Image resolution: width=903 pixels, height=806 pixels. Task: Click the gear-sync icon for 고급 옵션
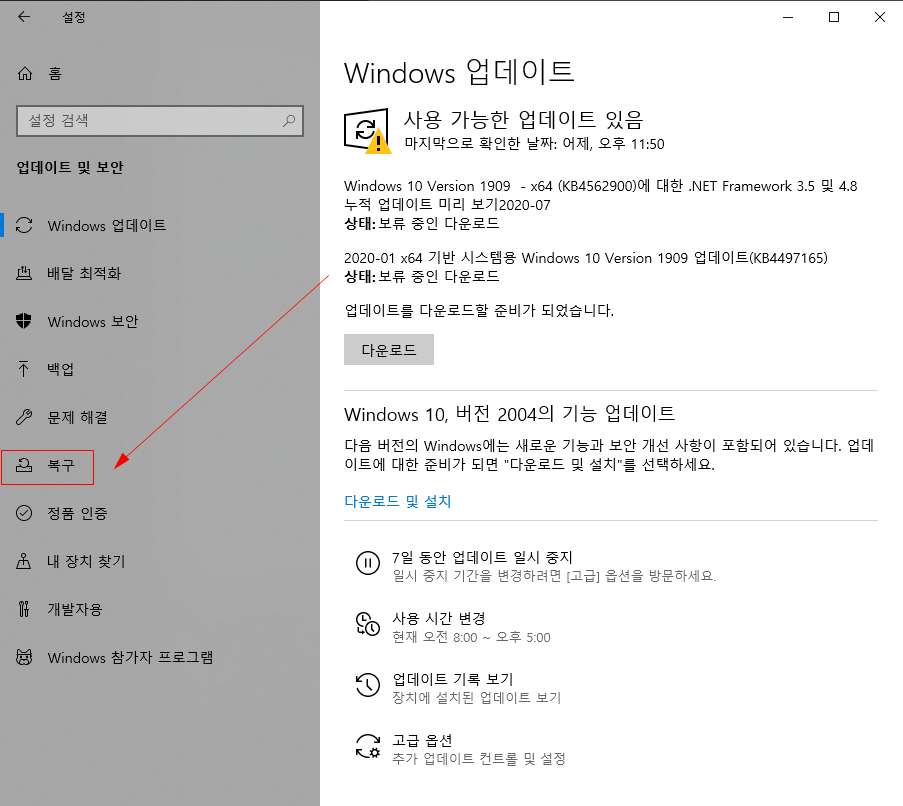(367, 746)
